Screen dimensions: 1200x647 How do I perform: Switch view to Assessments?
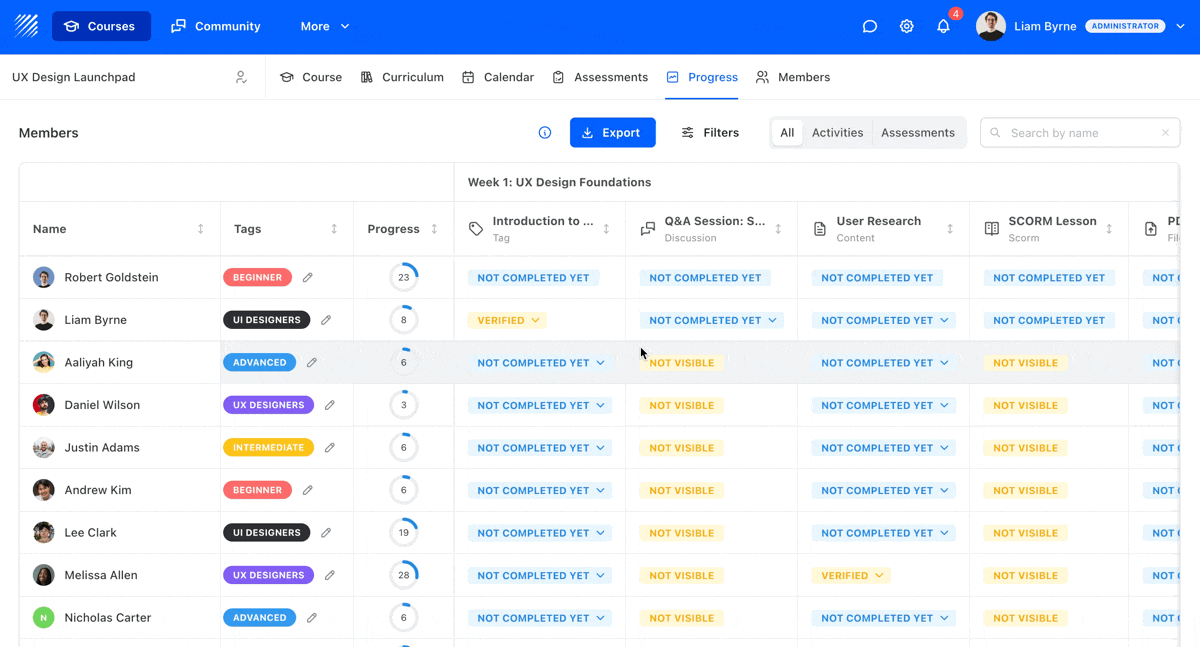(x=917, y=133)
